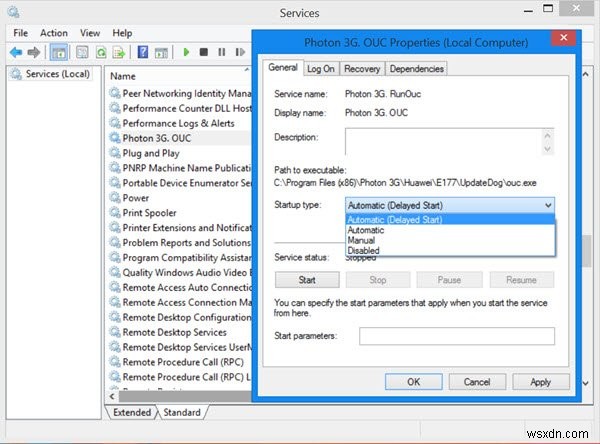
Task: Open the Action menu
Action: point(54,33)
